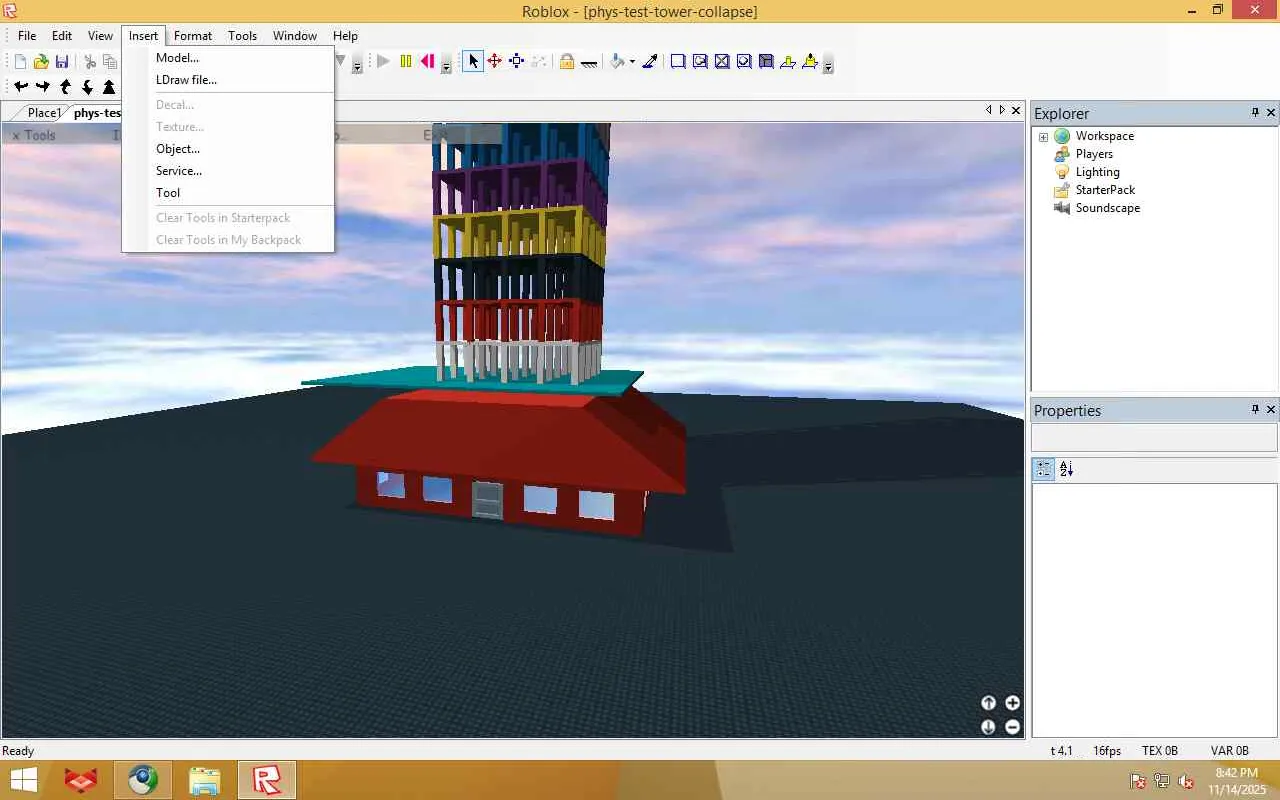The height and width of the screenshot is (800, 1280).
Task: Open the Properties object selector dropdown
Action: (1154, 438)
